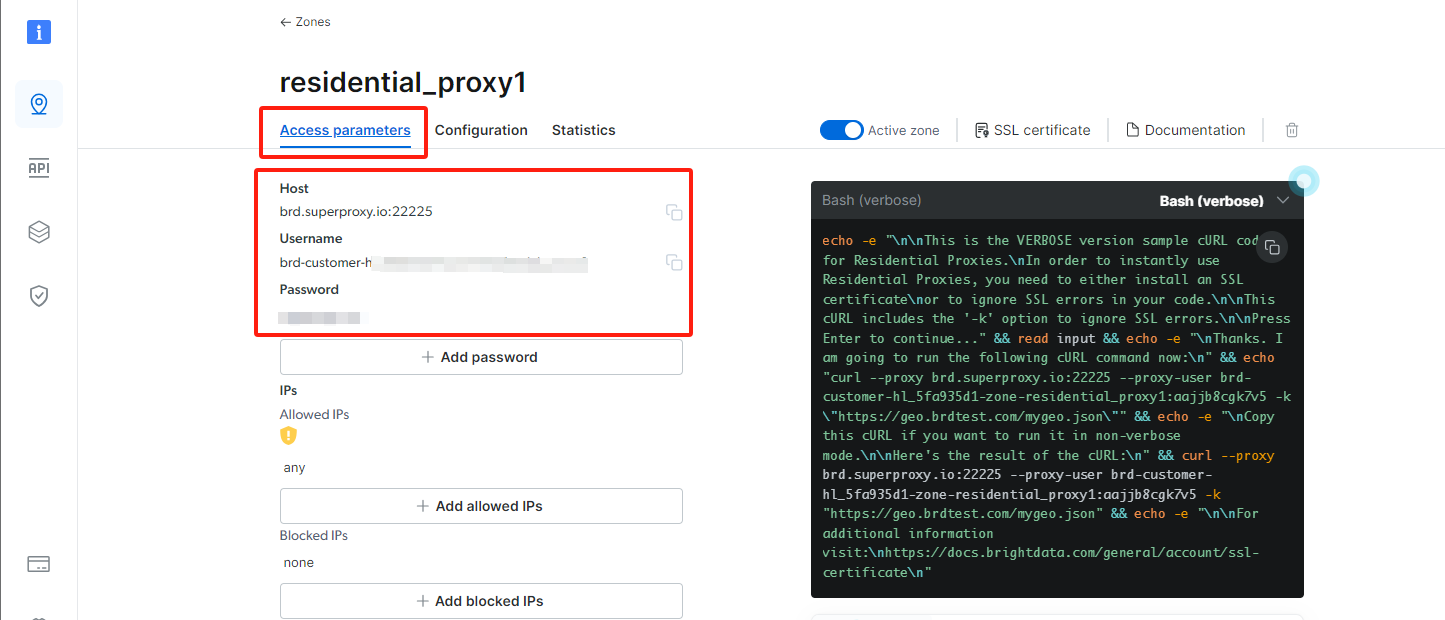This screenshot has width=1445, height=620.
Task: Click the blurred Password value
Action: pos(319,317)
